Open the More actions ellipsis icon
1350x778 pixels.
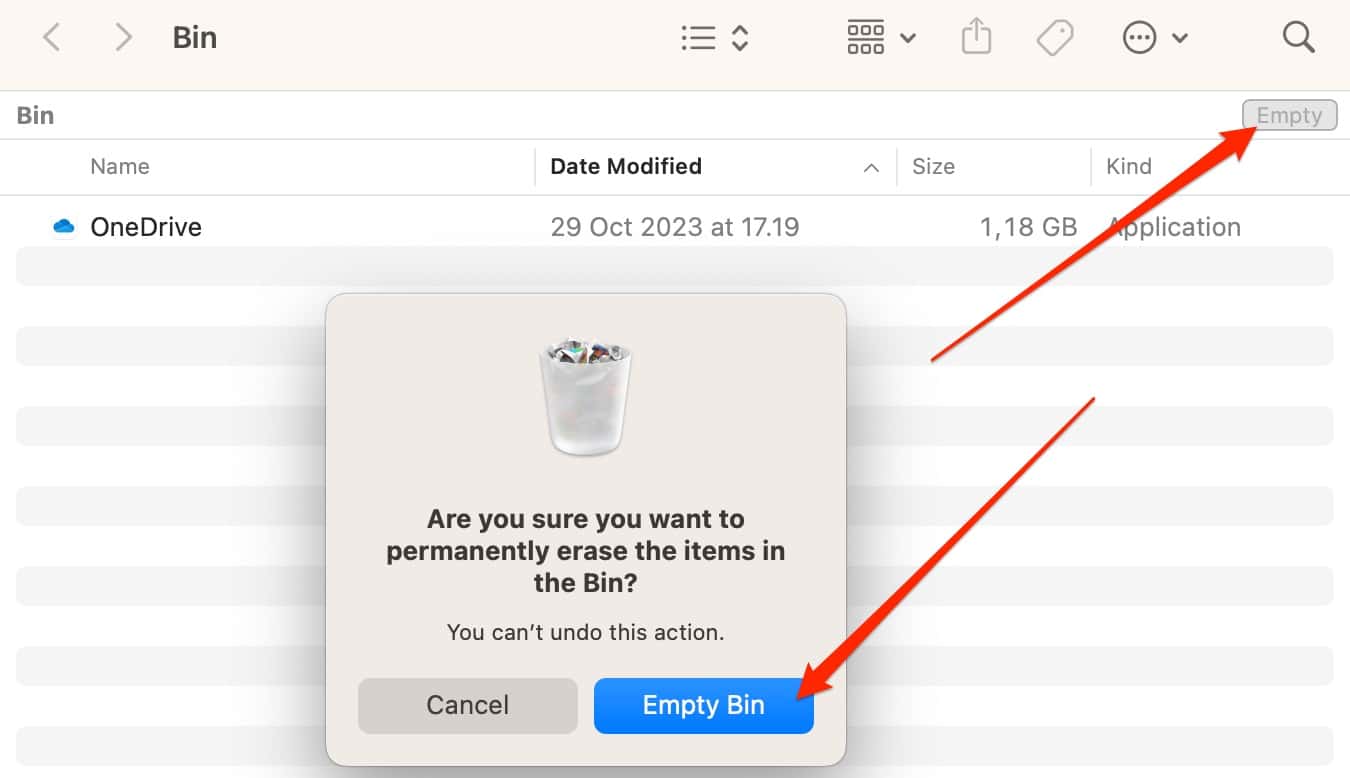1139,38
